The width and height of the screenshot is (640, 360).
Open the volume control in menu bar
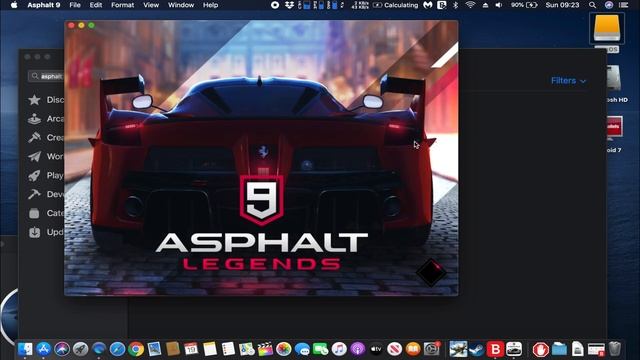click(x=498, y=5)
